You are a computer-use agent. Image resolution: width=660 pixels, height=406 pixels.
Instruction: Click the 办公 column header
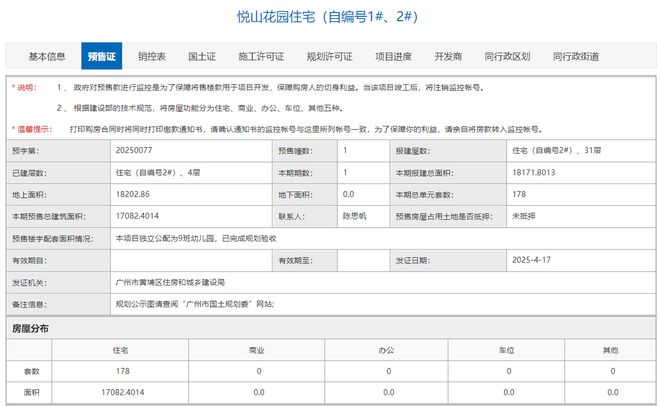click(x=386, y=350)
